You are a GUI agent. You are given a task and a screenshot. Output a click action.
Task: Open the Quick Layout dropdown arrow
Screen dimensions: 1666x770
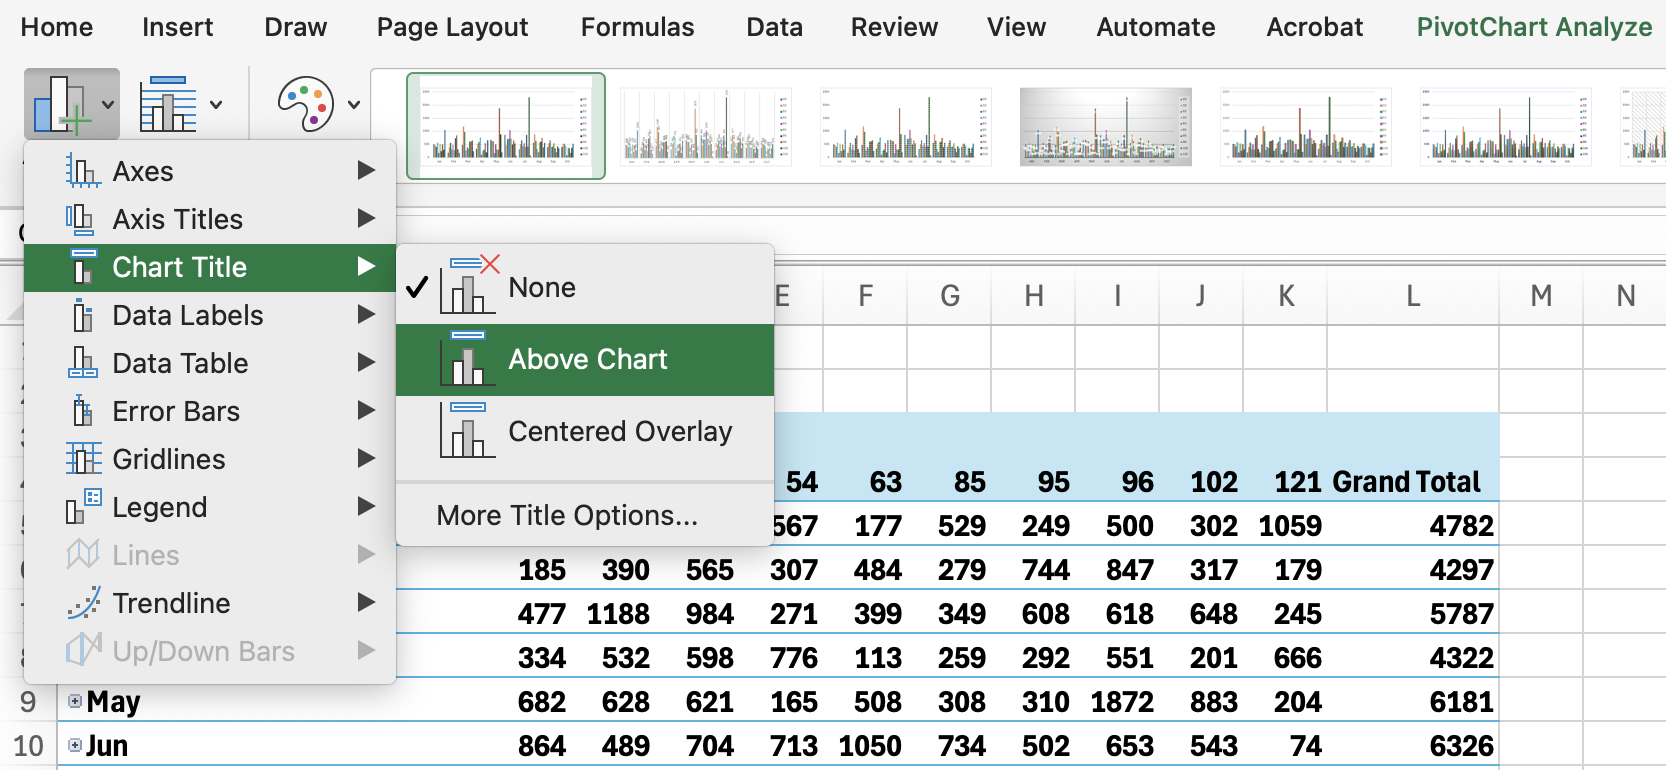tap(216, 104)
